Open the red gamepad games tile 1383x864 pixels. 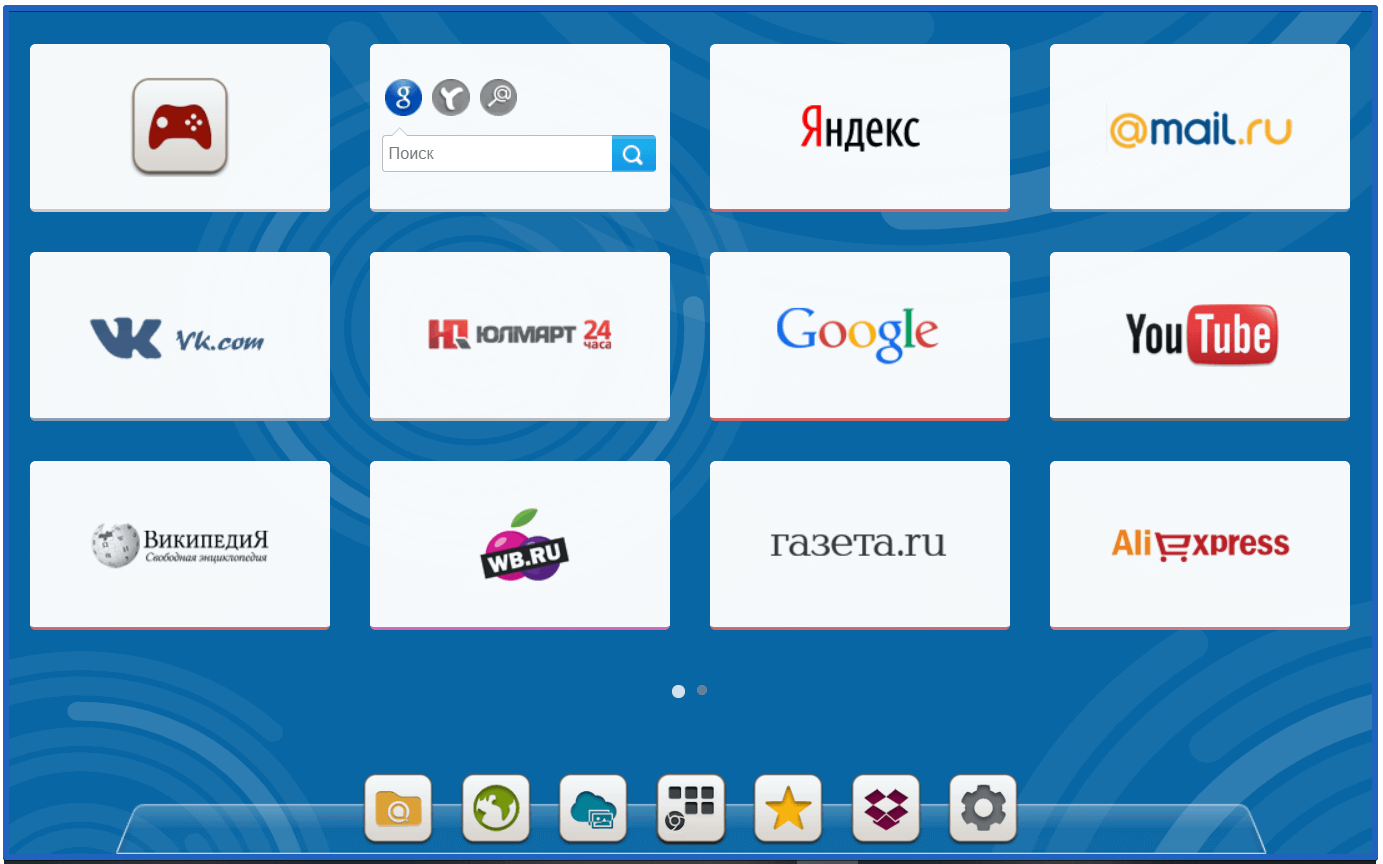180,127
